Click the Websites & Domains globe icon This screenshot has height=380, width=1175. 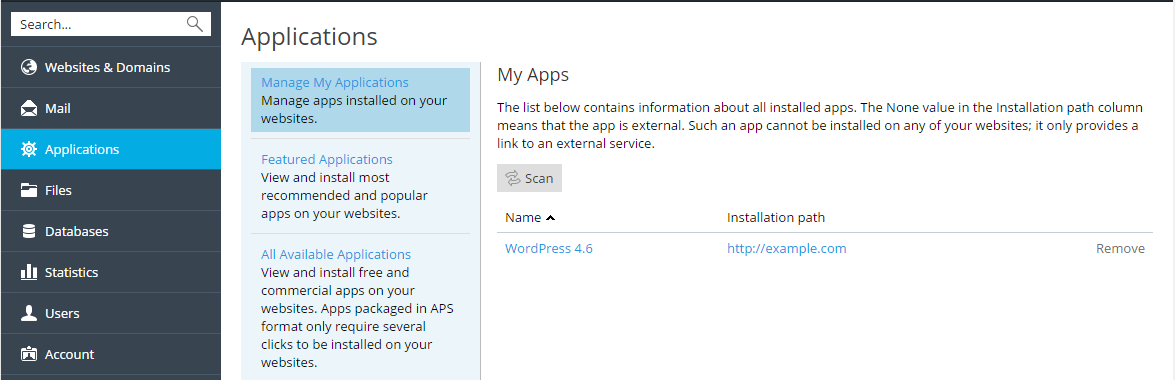pyautogui.click(x=29, y=67)
